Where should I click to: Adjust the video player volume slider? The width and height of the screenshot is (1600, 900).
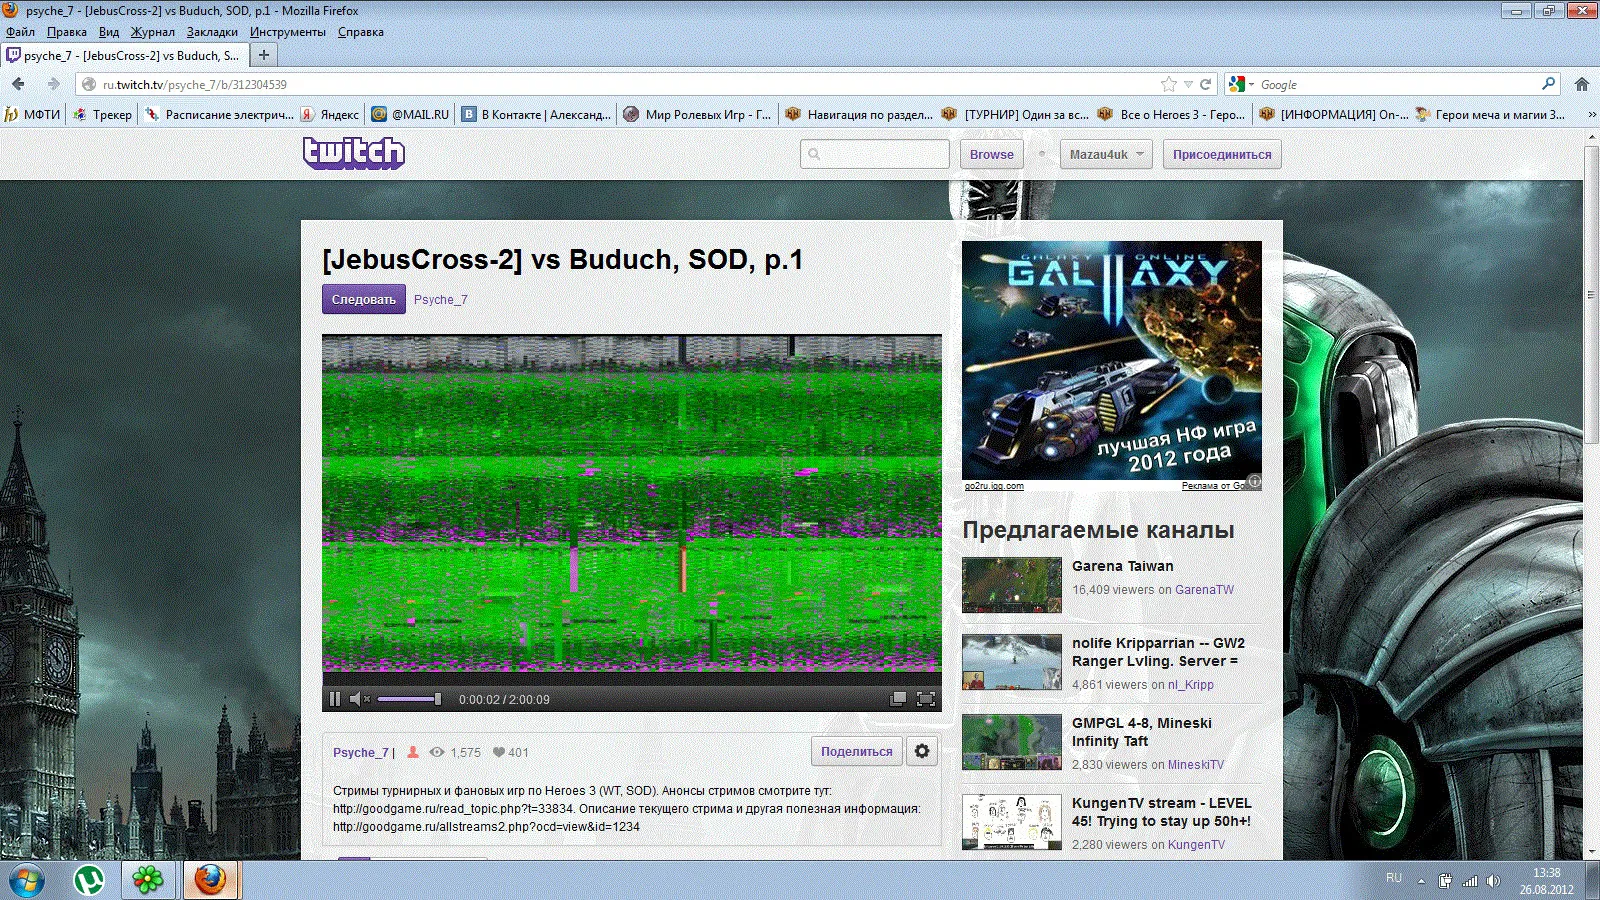tap(409, 699)
